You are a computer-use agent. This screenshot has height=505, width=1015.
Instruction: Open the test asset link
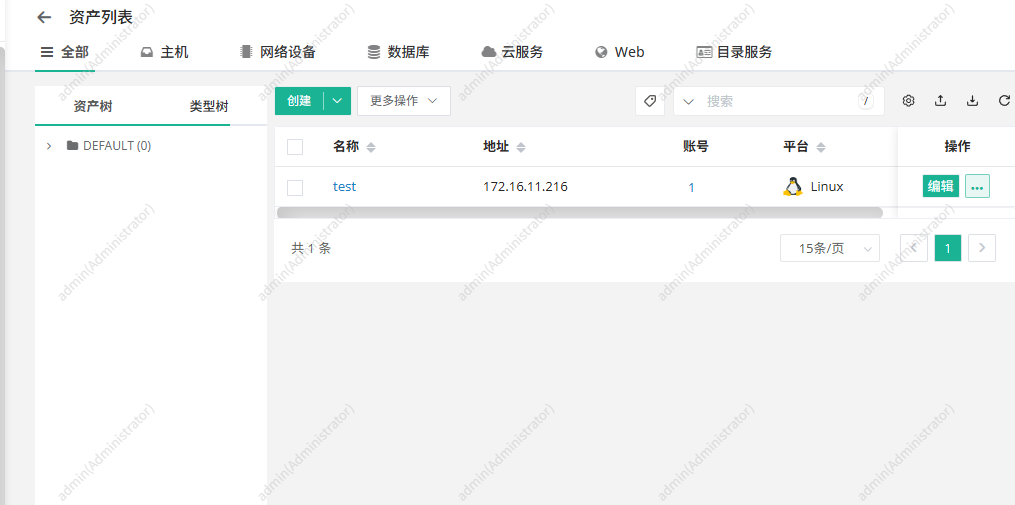click(x=344, y=187)
